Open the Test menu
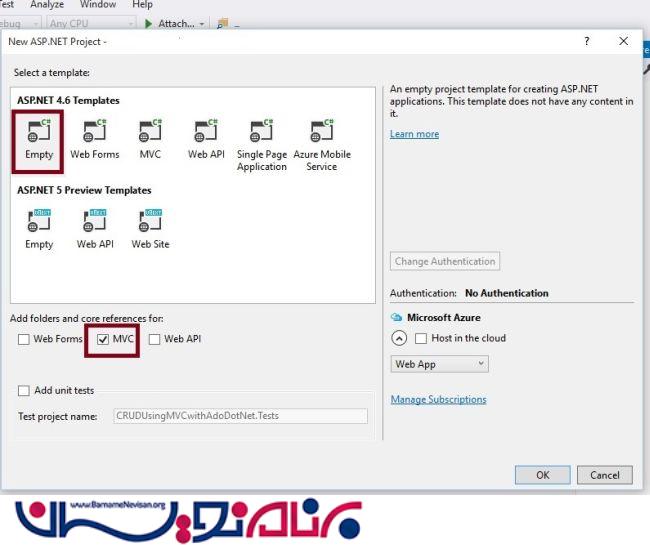 pyautogui.click(x=7, y=5)
